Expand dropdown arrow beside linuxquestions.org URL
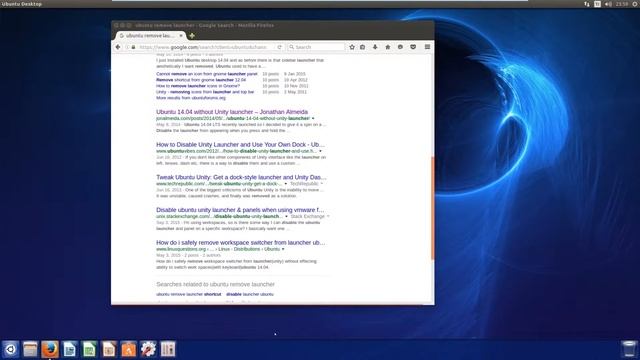The image size is (640, 360). point(283,249)
